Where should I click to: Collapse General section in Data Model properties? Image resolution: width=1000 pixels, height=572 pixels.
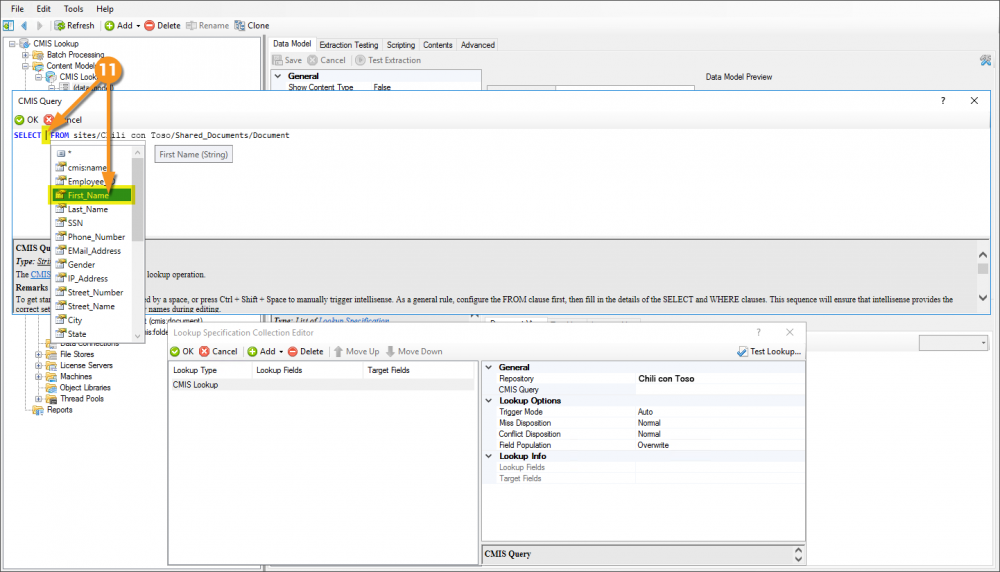pyautogui.click(x=278, y=76)
